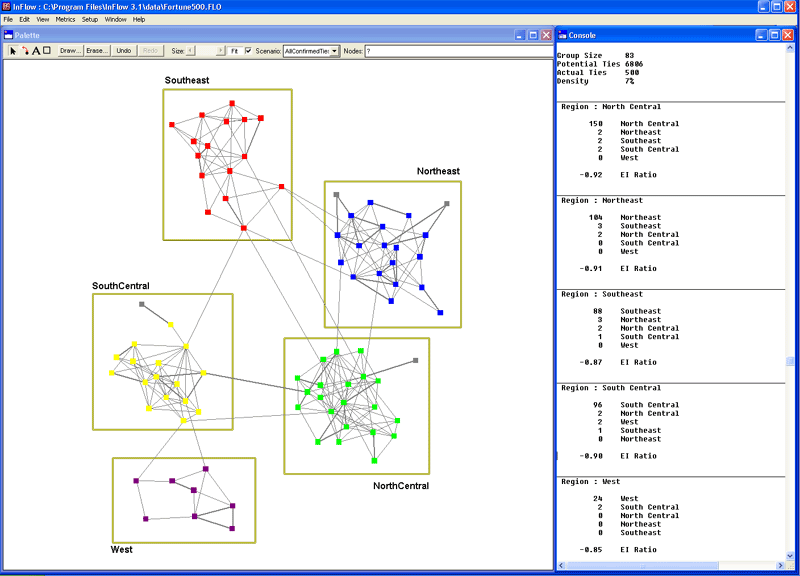Open the Scenario dropdown list
Viewport: 800px width, 576px height.
[334, 51]
